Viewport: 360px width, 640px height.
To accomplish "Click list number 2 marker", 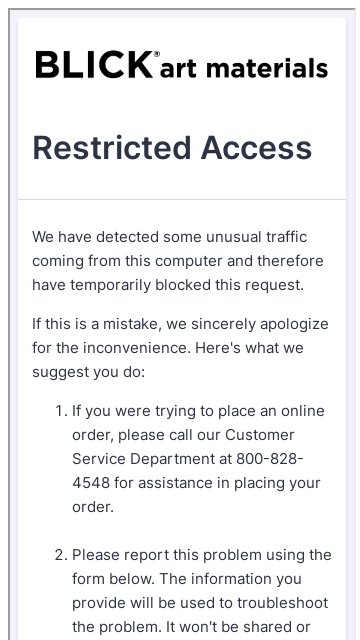I will (61, 555).
